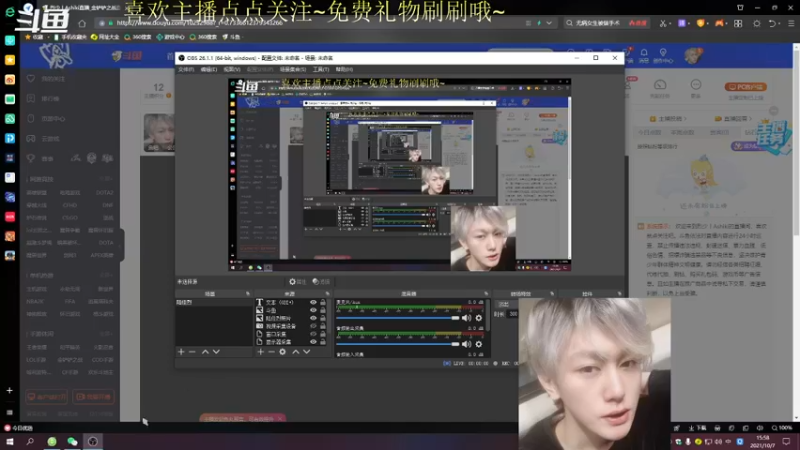Toggle lock on display capture source
The height and width of the screenshot is (450, 800).
322,342
